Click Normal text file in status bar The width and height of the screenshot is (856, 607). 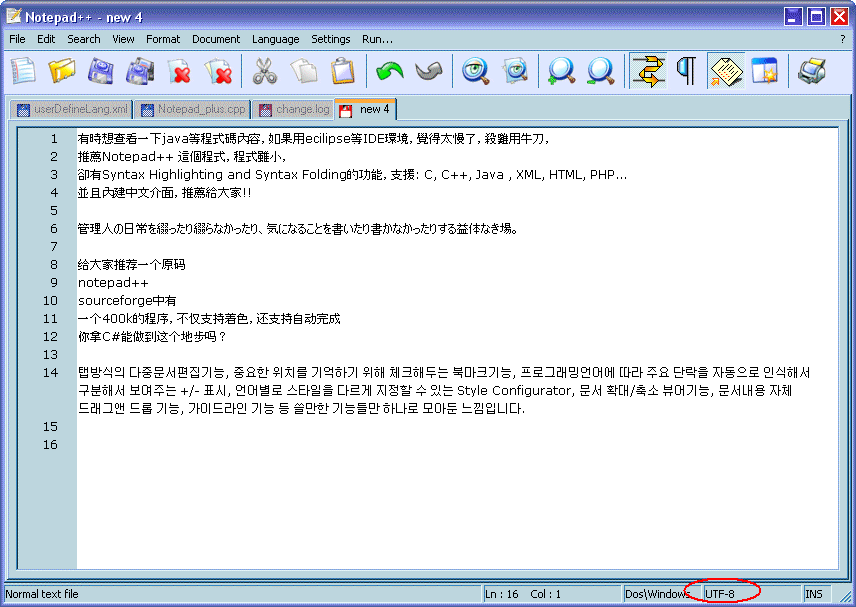pos(42,594)
